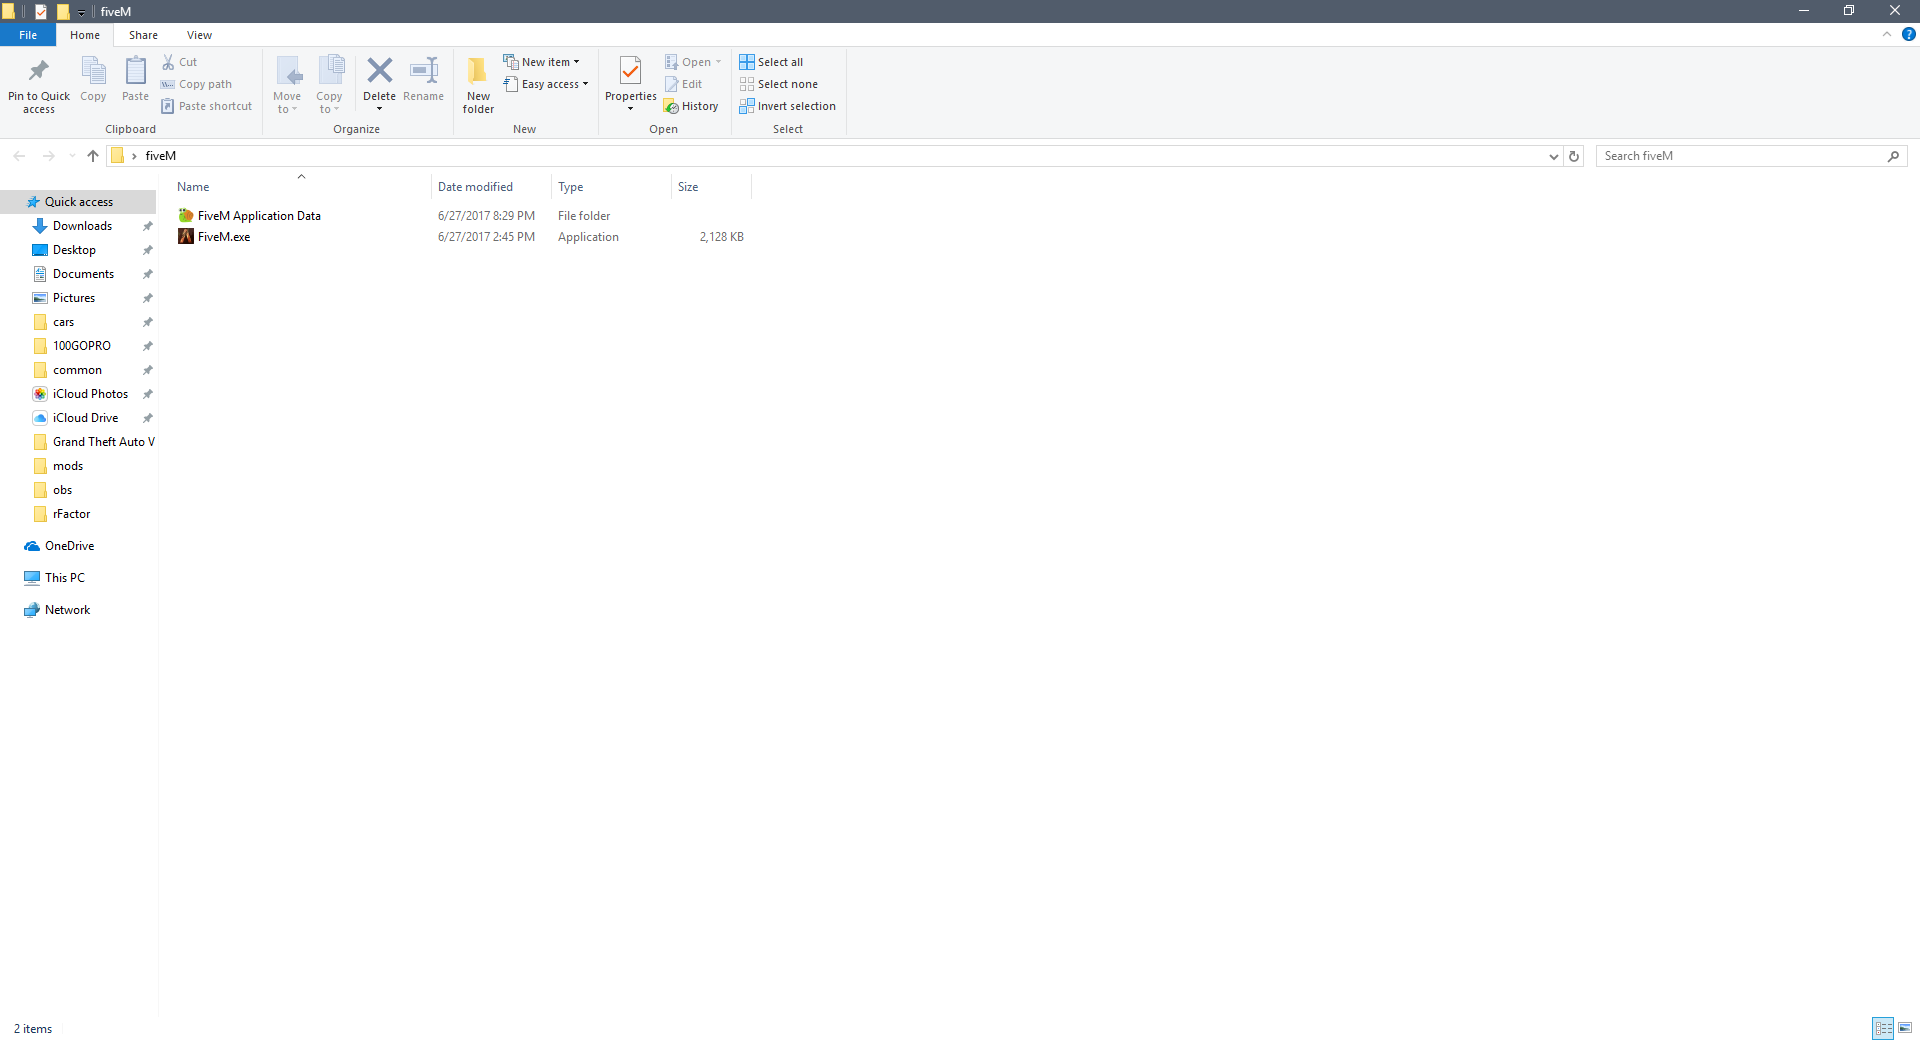Click the Properties icon

coord(630,71)
